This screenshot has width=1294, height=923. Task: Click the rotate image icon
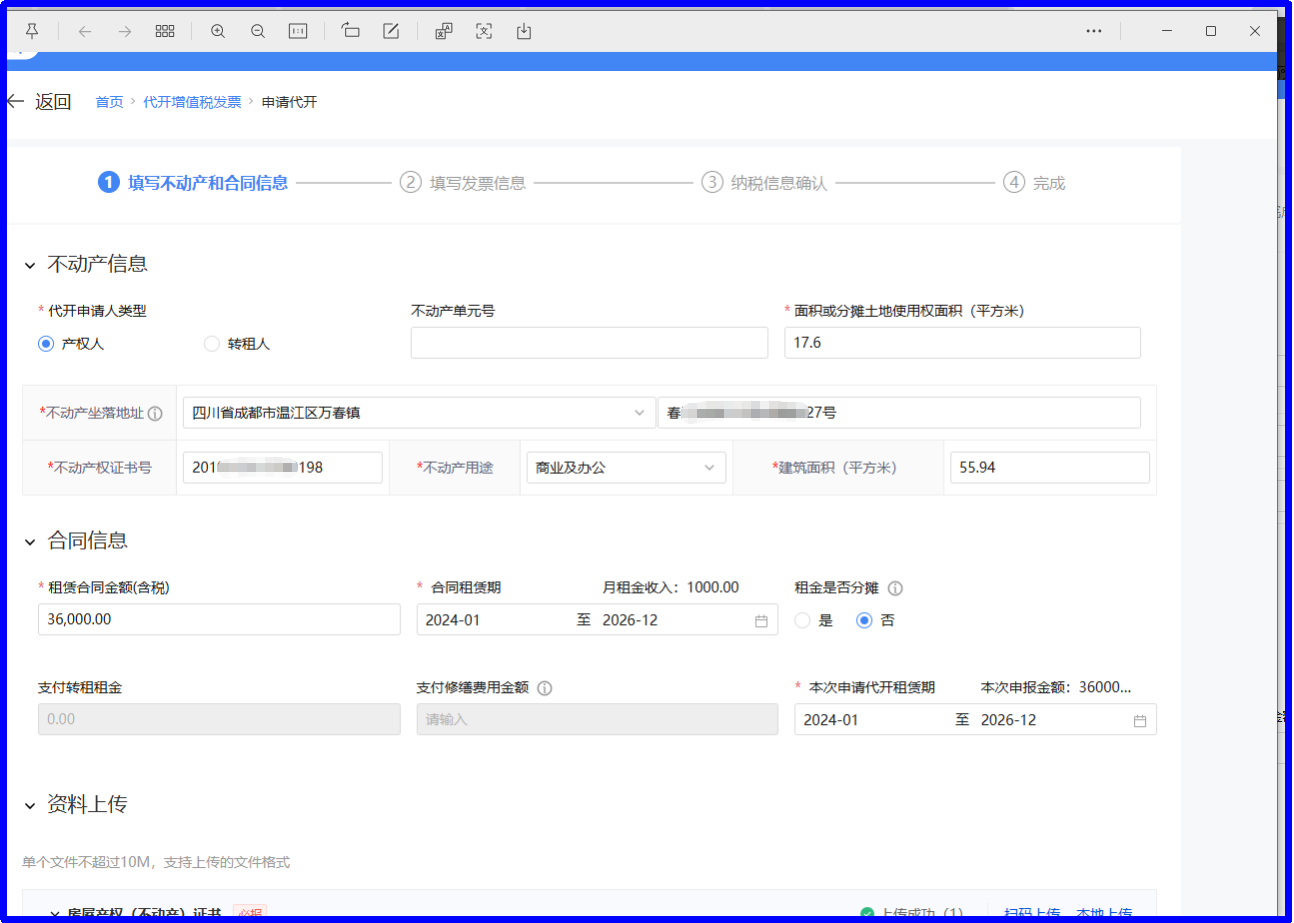click(351, 31)
